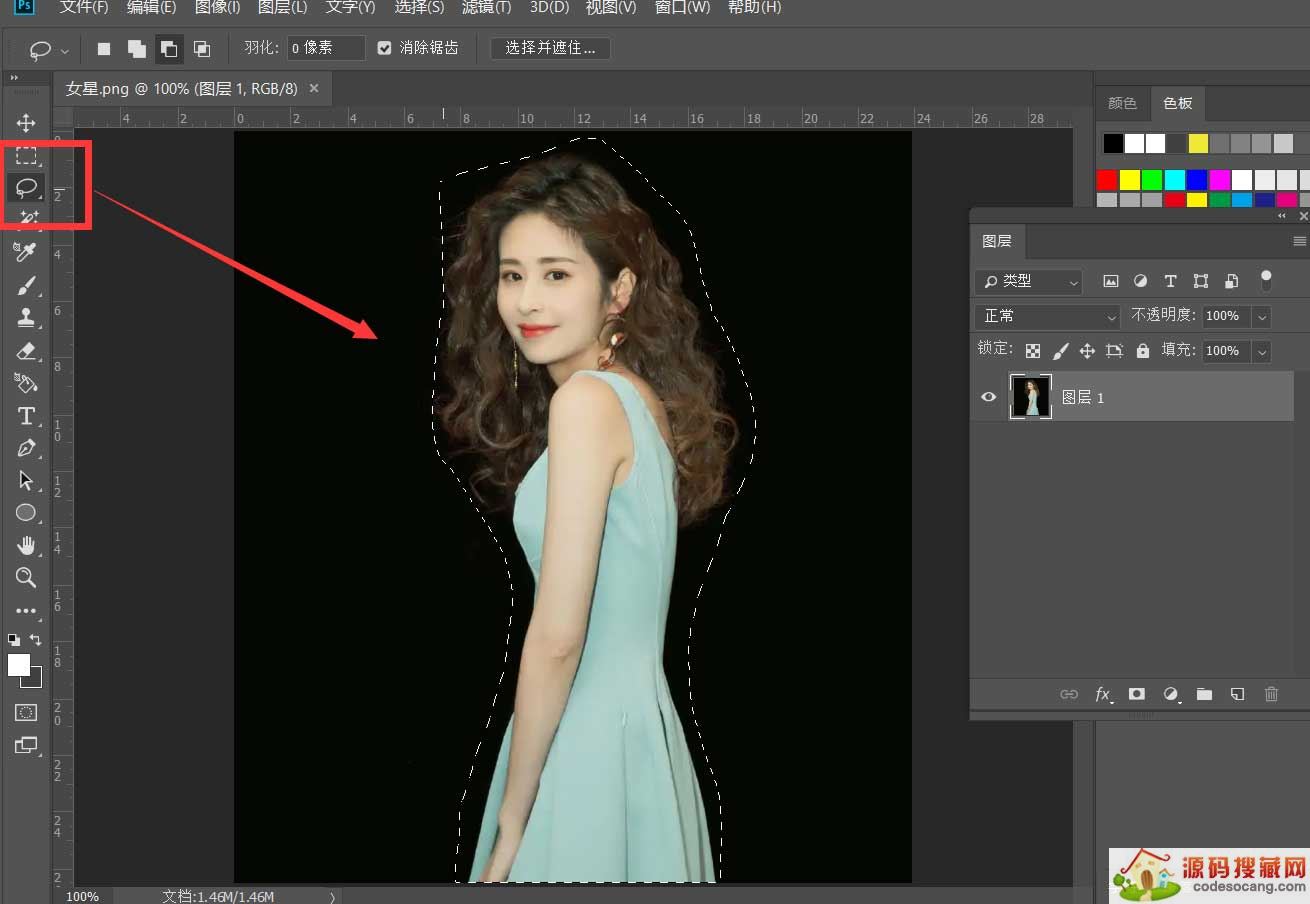1310x904 pixels.
Task: Switch to the 颜色 tab
Action: [1123, 103]
